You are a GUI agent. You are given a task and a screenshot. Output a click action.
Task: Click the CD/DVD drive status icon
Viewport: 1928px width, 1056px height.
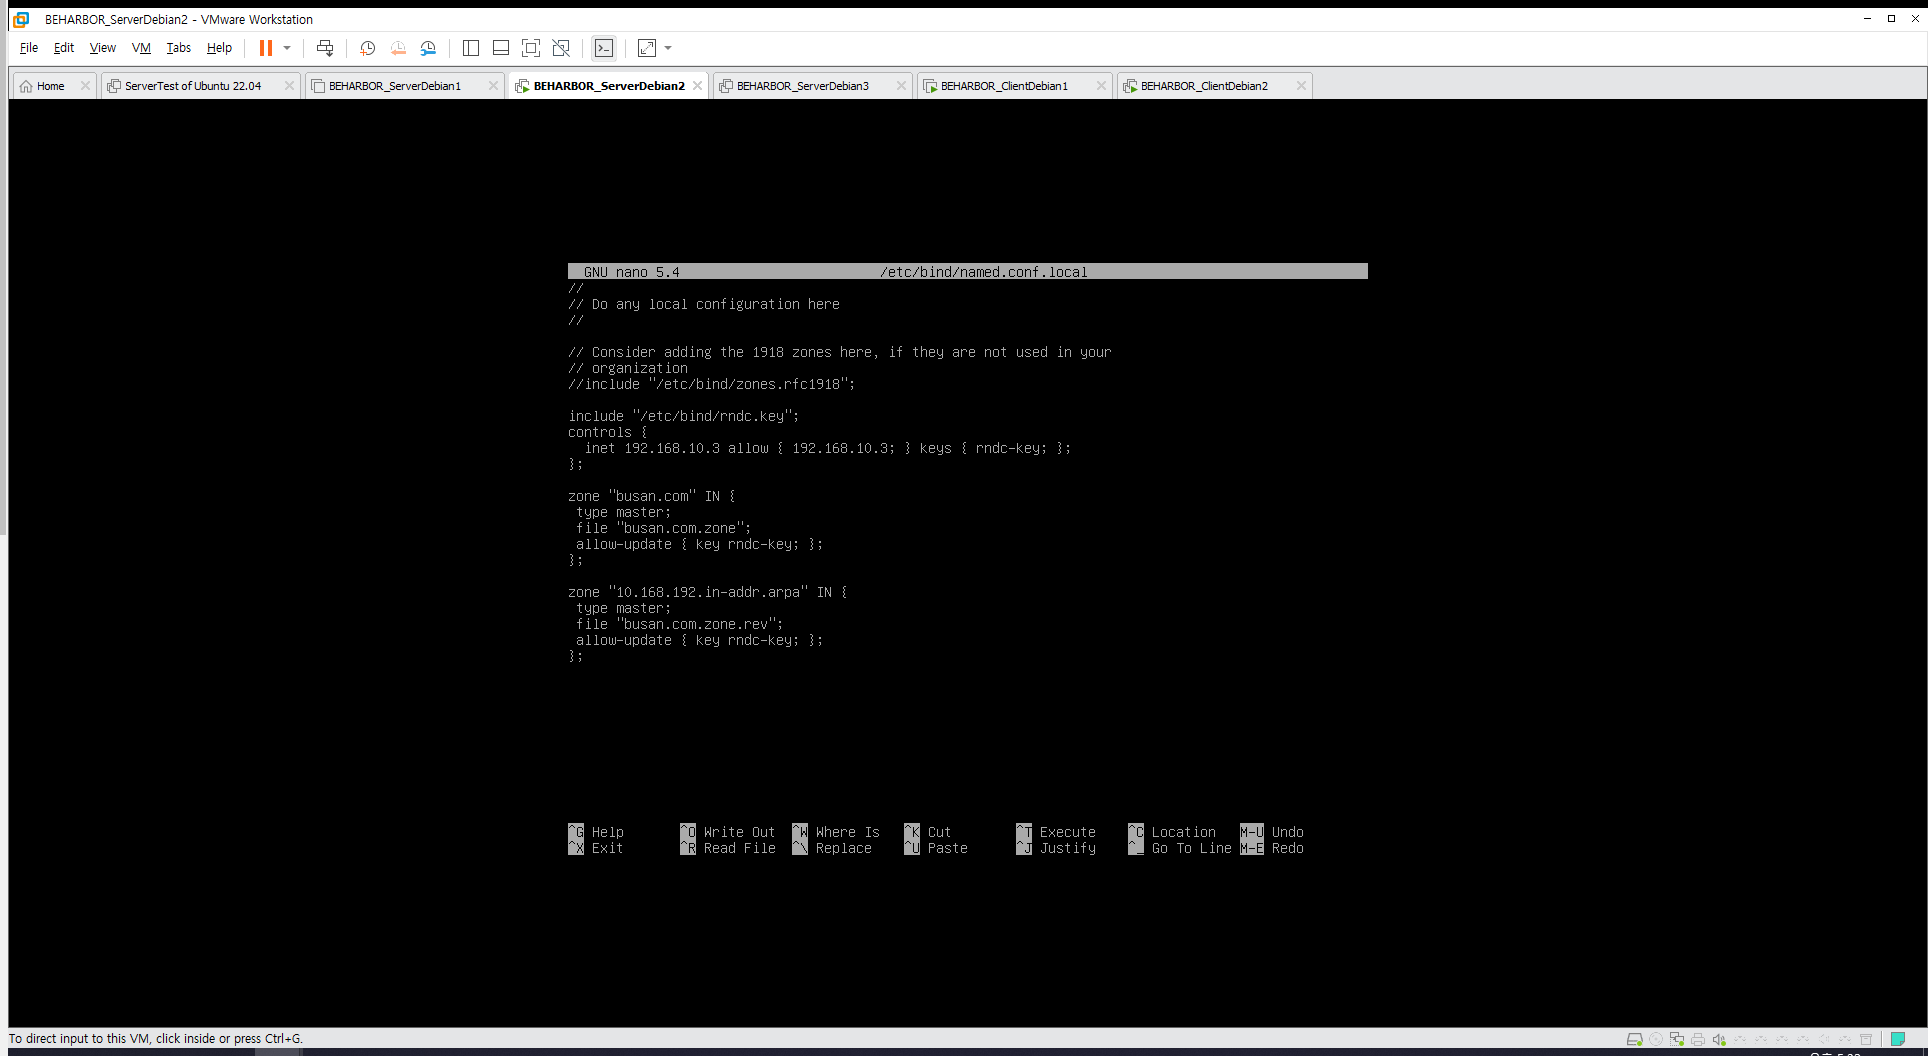1656,1039
